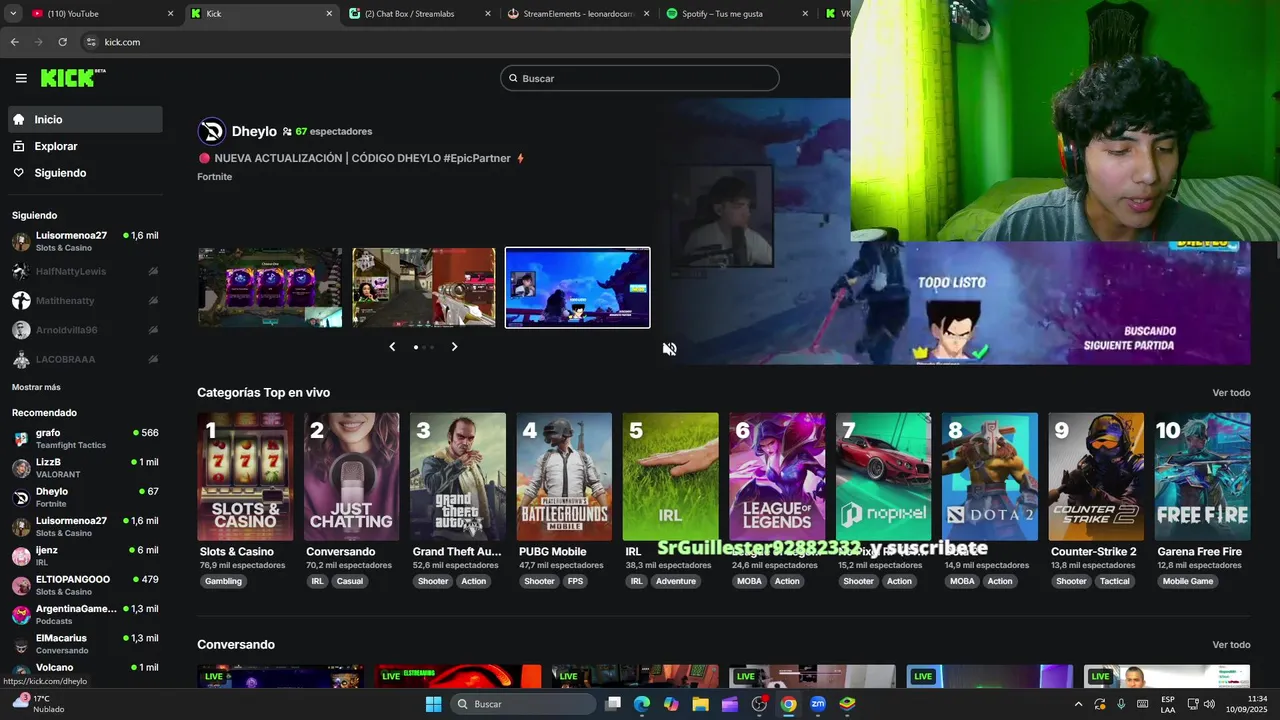
Task: Reload the kick.com page
Action: pos(62,42)
